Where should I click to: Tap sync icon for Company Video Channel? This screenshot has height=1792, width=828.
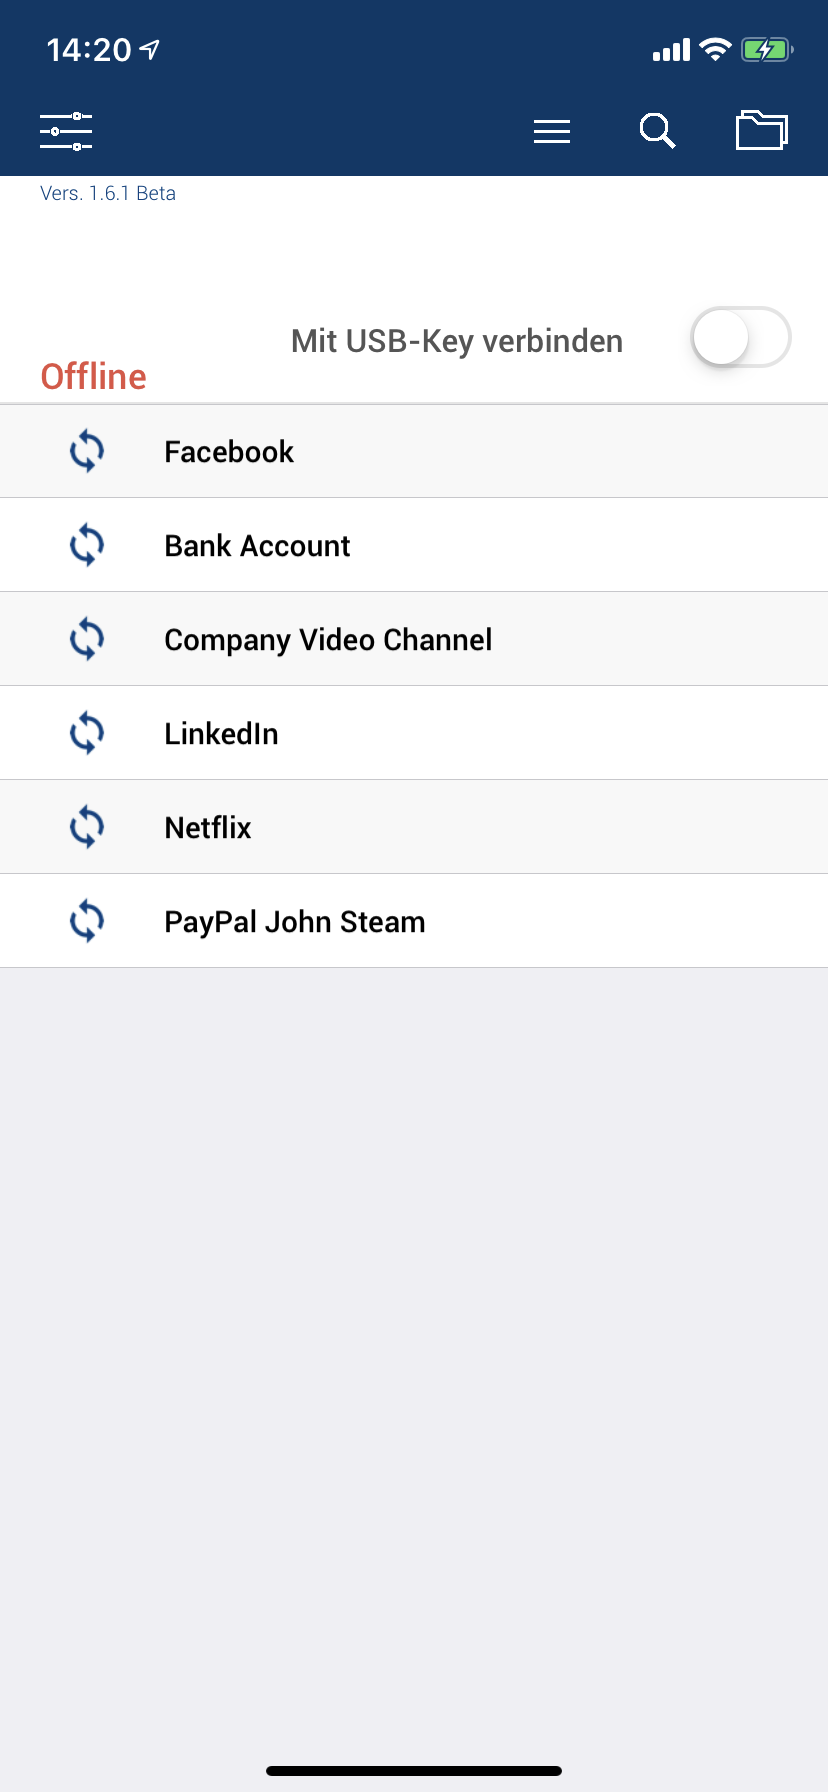click(87, 639)
